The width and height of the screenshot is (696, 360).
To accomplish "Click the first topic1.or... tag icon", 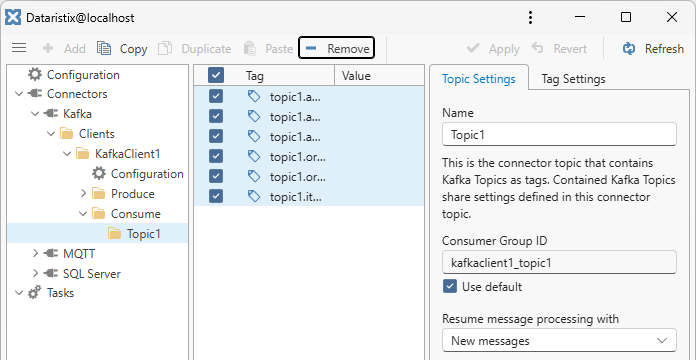I will [254, 156].
